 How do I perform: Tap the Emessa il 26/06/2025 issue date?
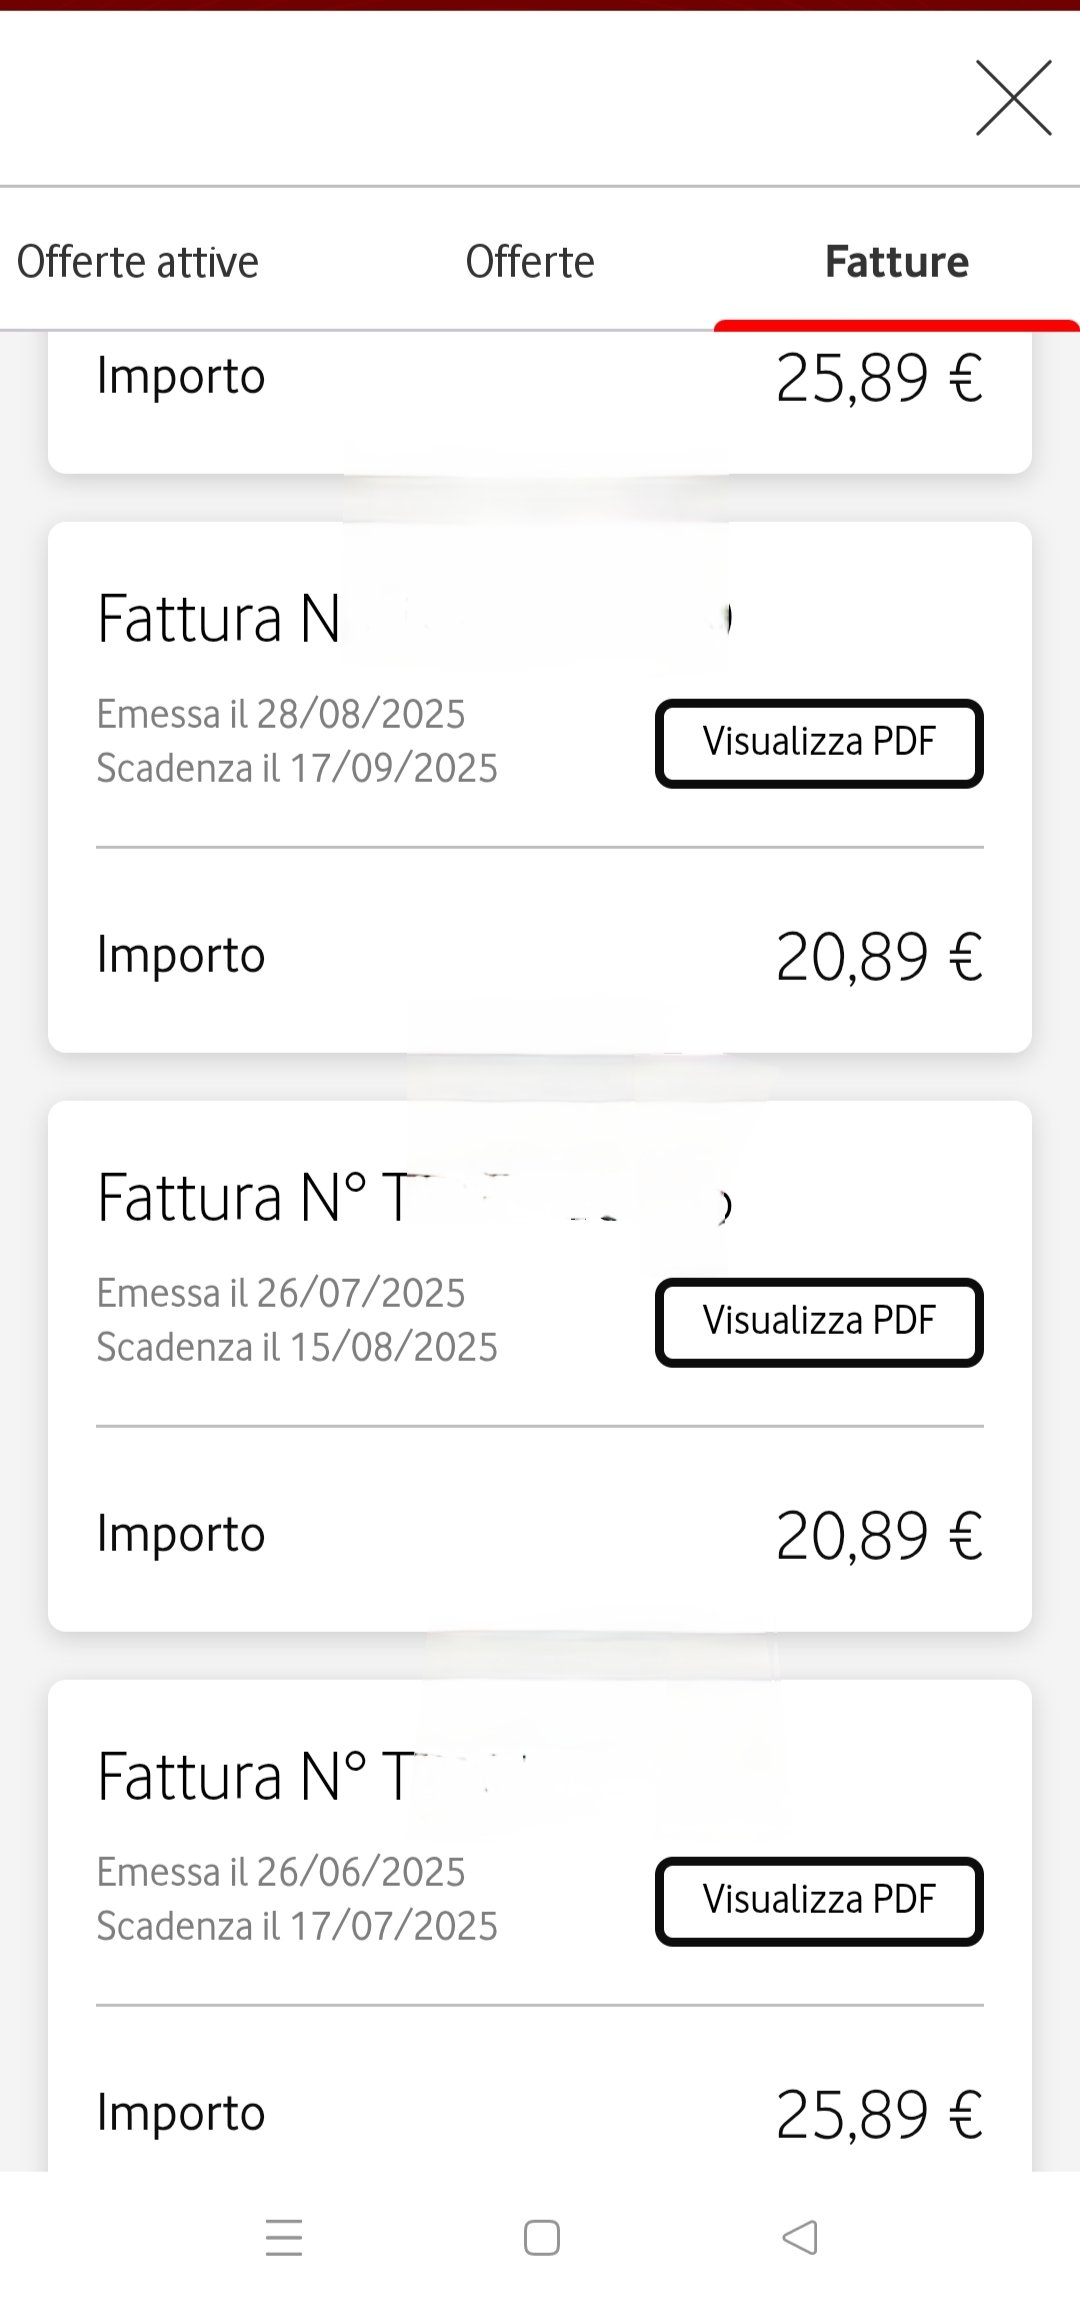[281, 1872]
